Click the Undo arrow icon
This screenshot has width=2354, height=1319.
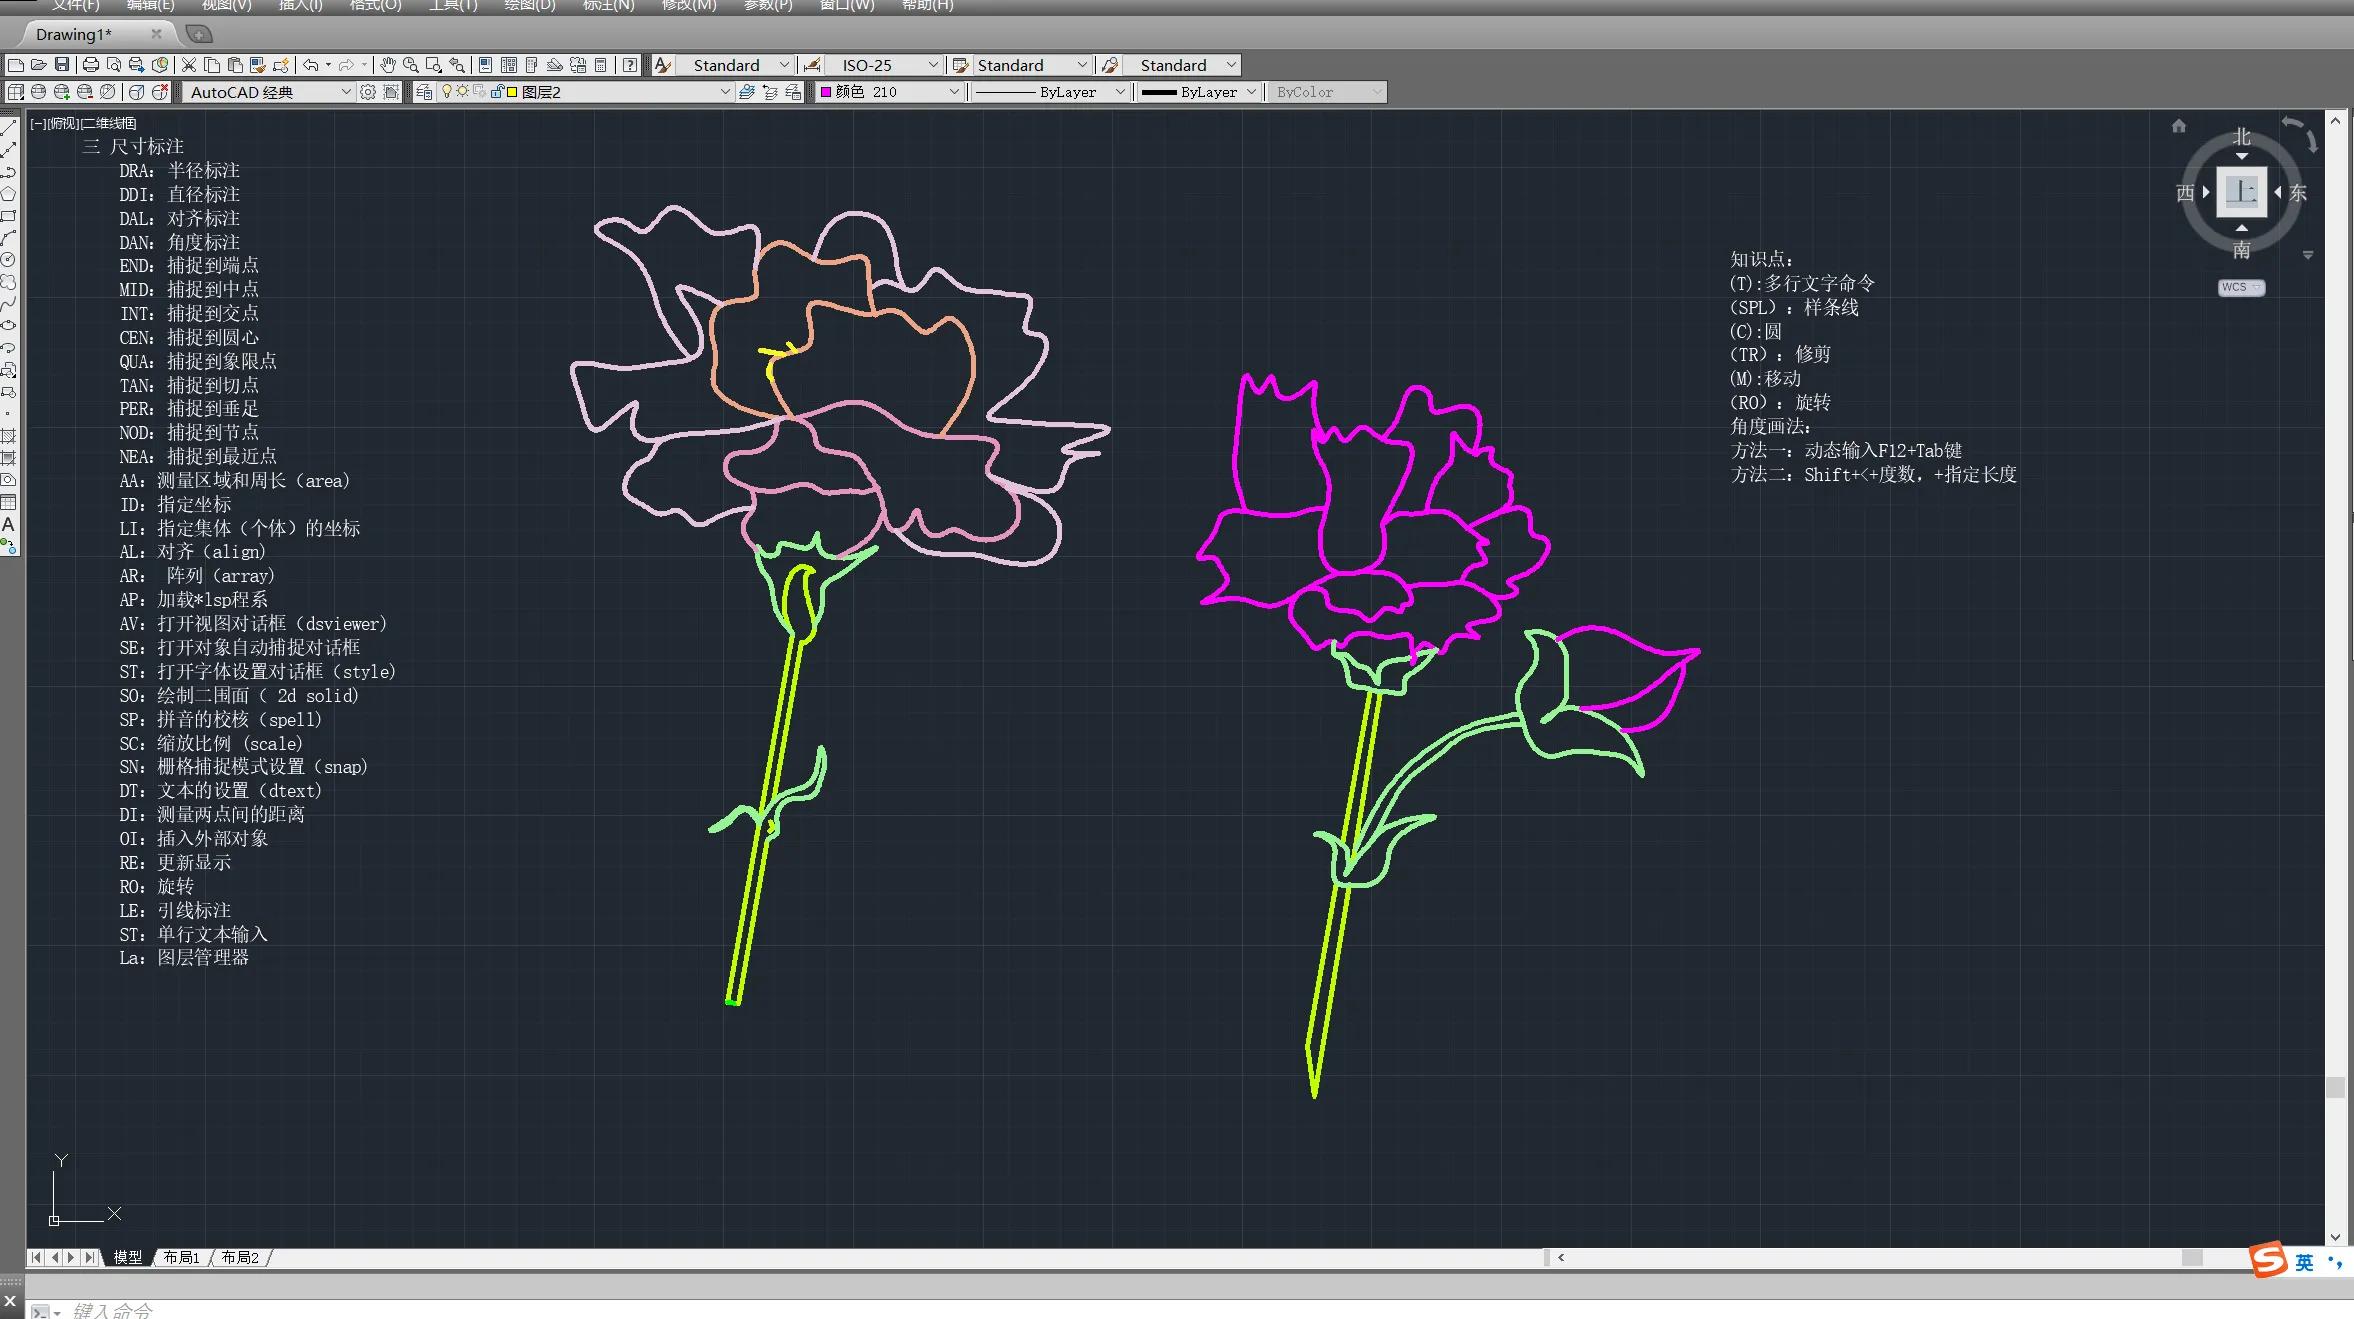pyautogui.click(x=311, y=65)
